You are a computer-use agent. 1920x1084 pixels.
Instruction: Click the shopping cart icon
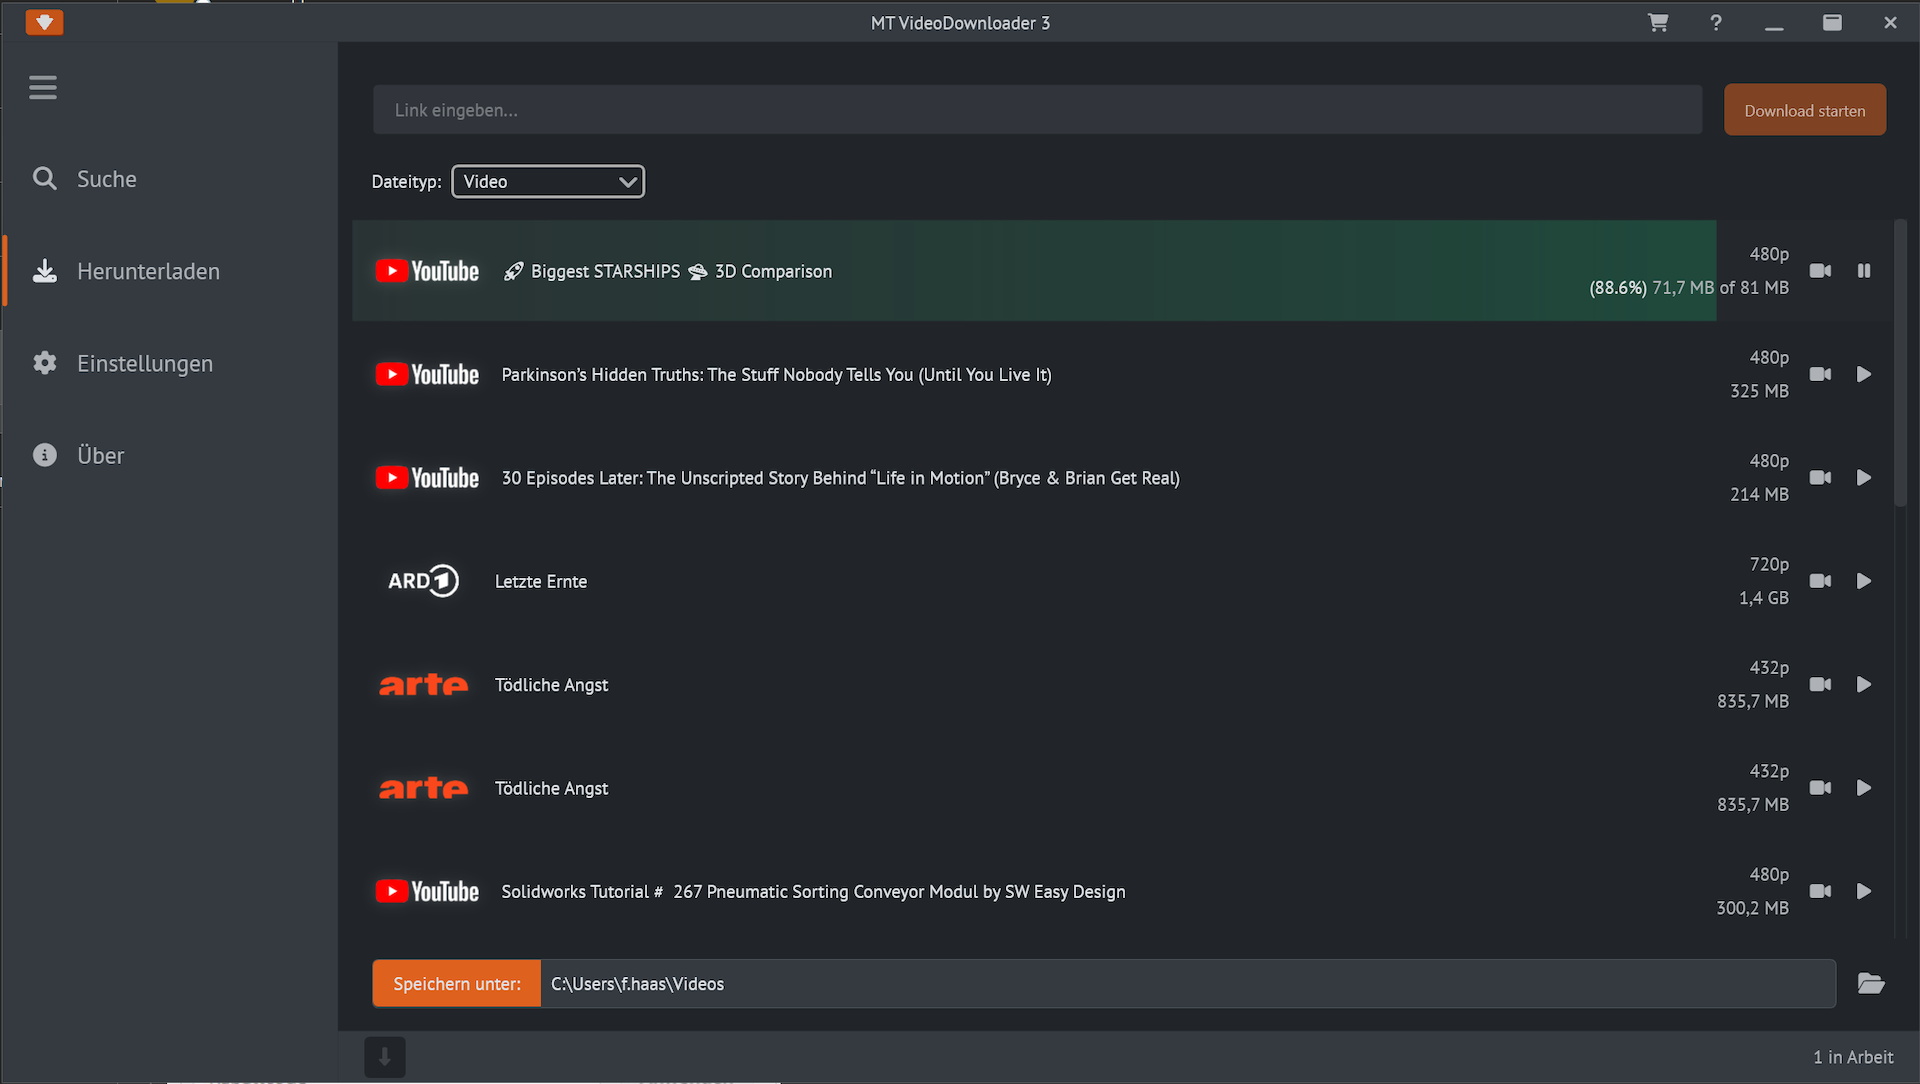click(1658, 22)
